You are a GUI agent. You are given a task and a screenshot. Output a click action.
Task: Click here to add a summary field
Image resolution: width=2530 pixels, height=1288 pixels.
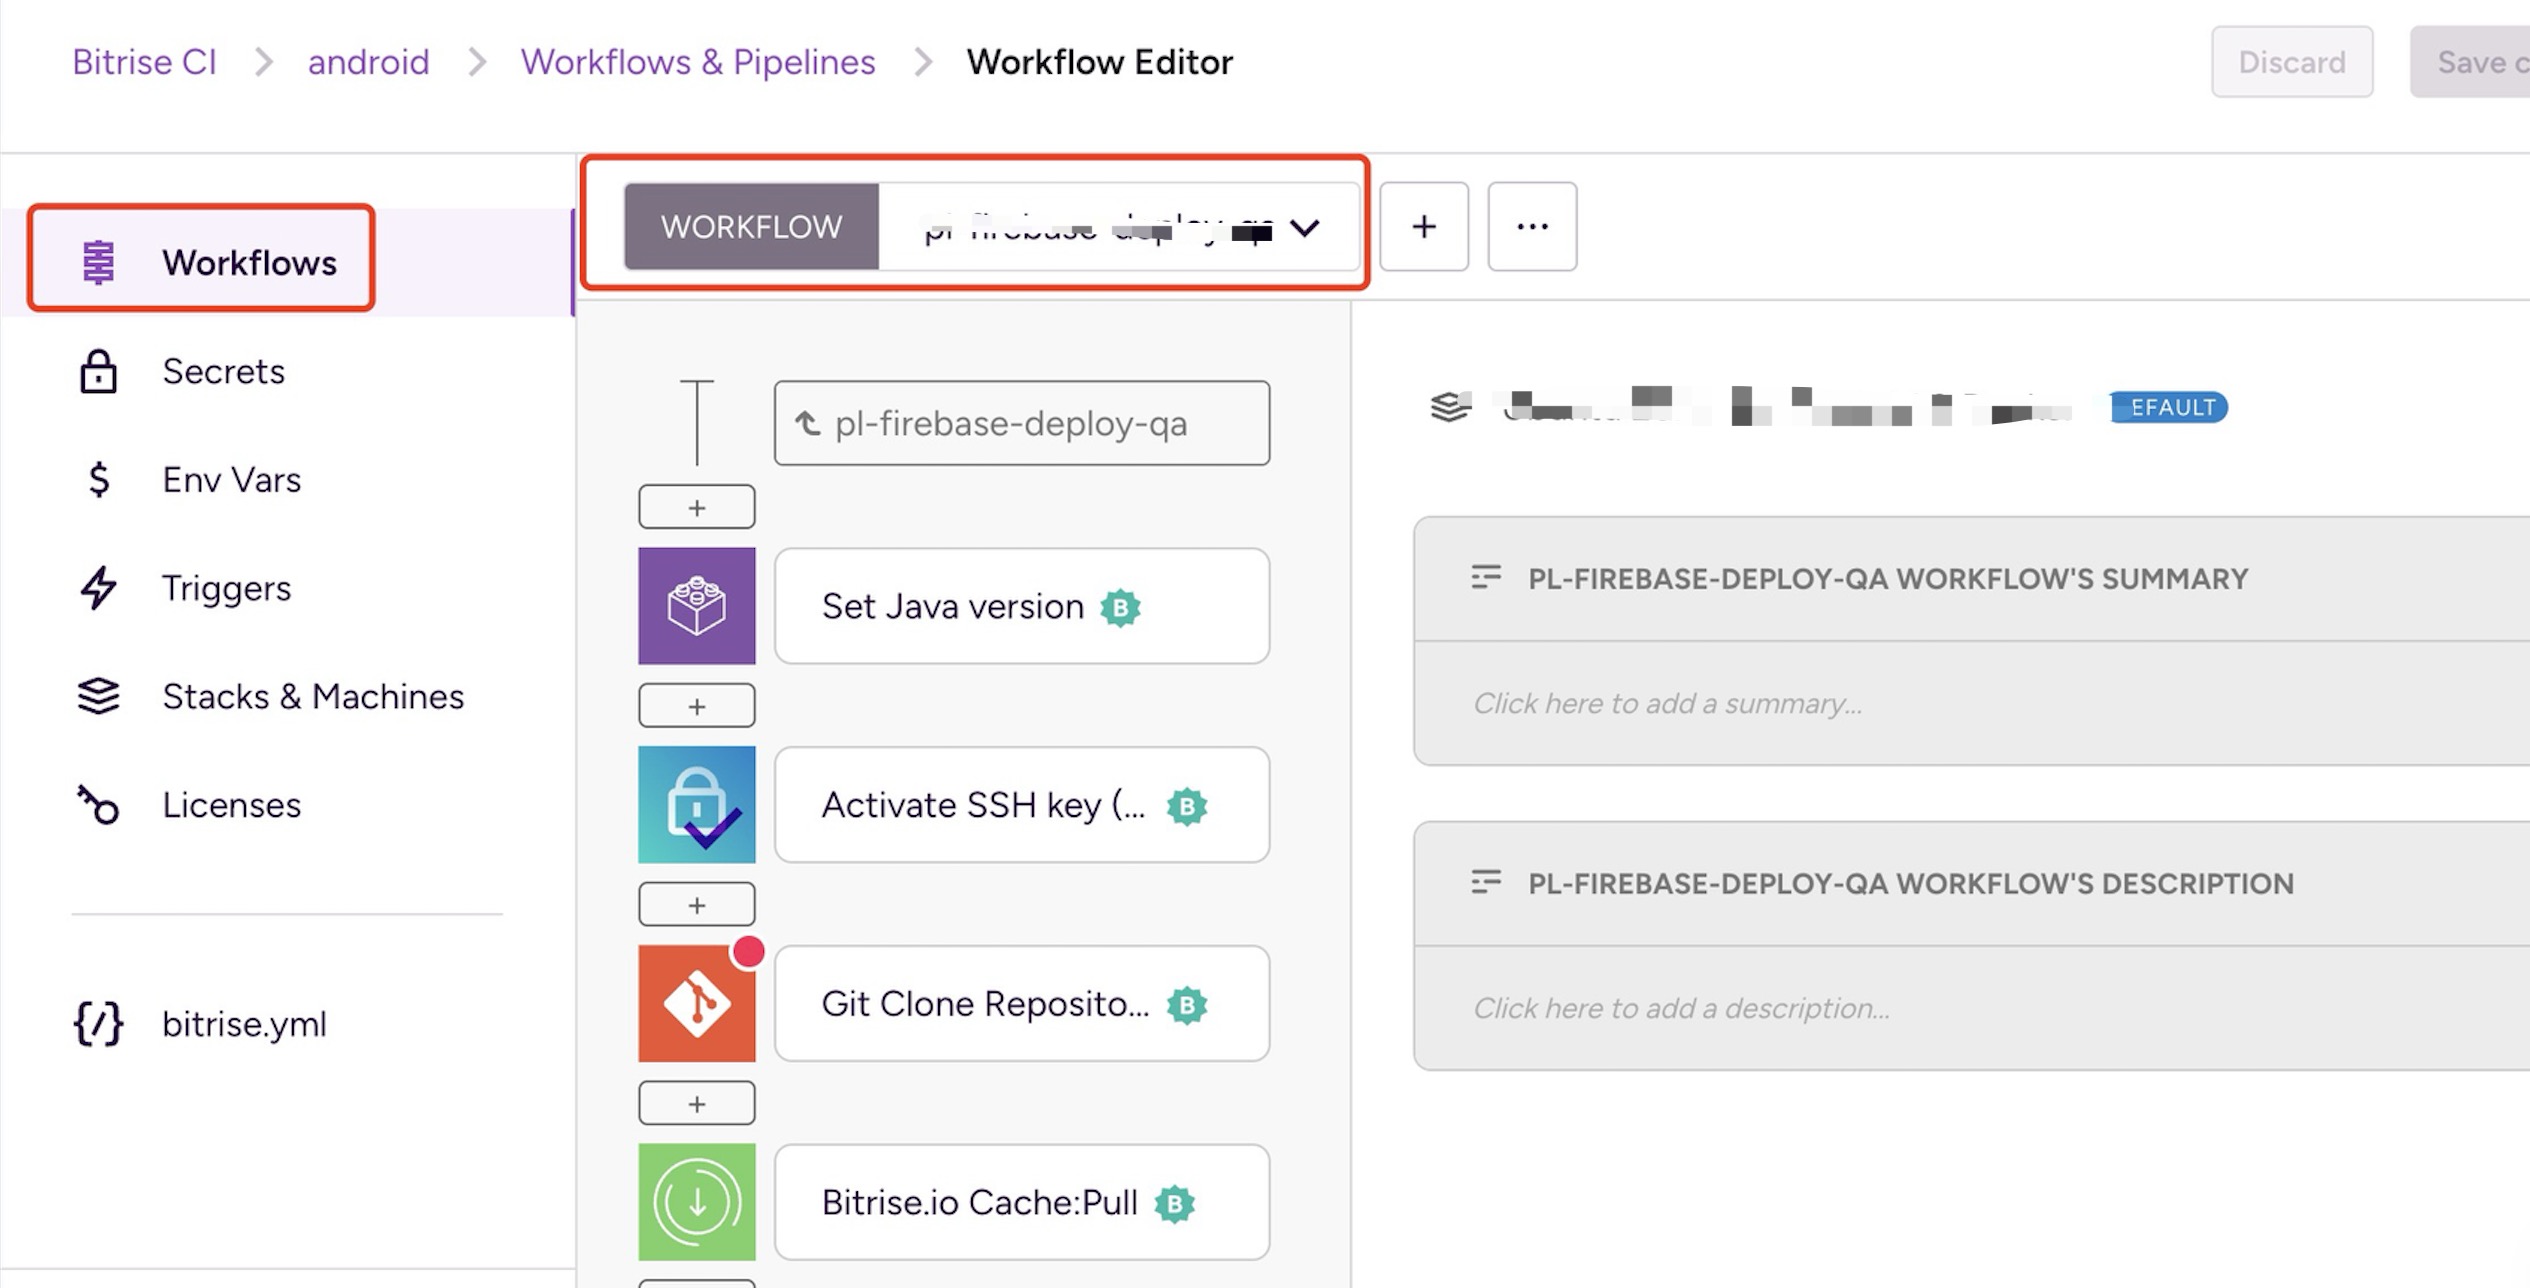[1972, 703]
